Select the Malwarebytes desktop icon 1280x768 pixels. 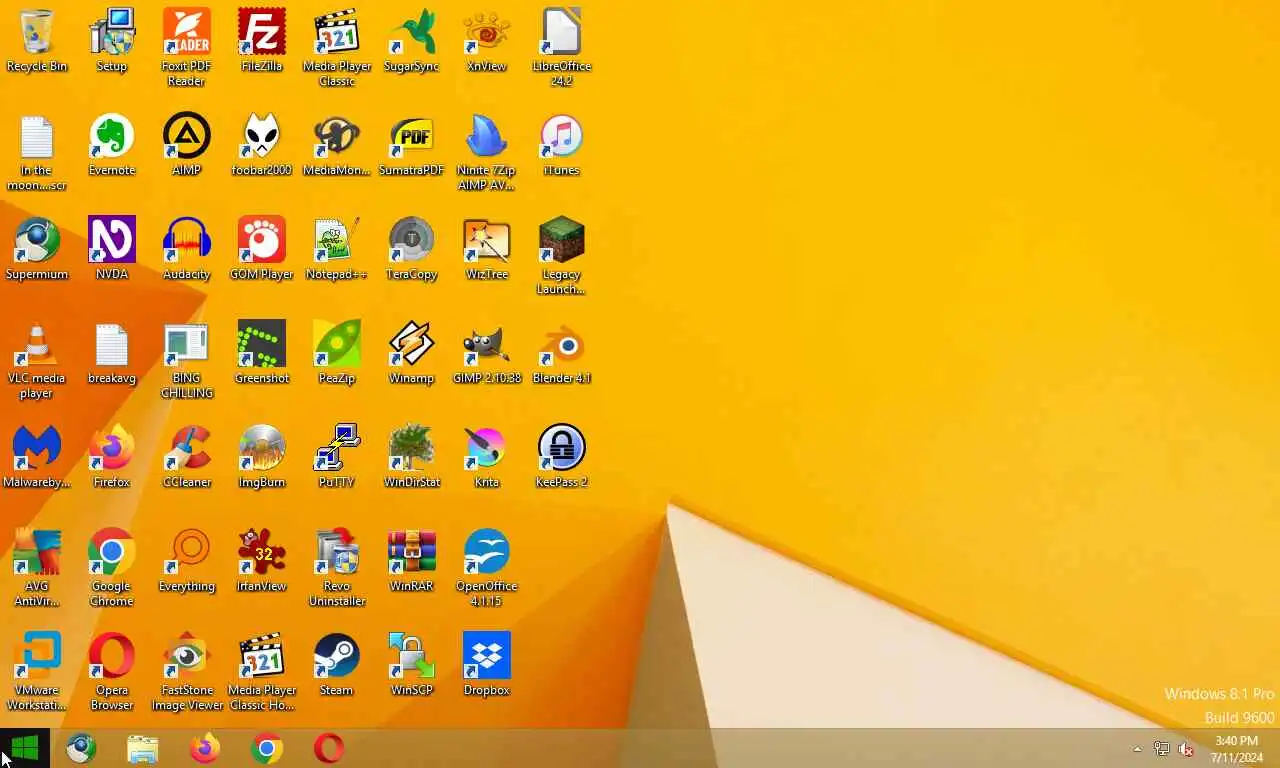point(37,448)
